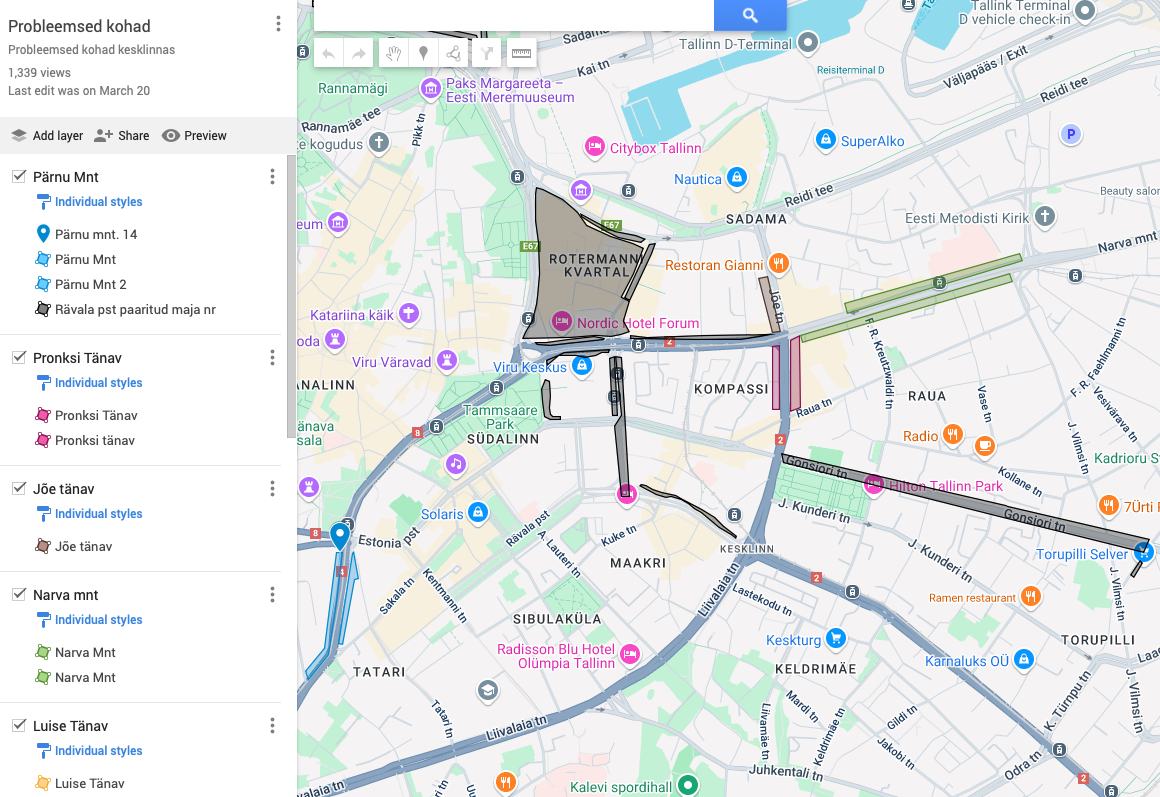Toggle the Pärnu Mnt layer checkbox
Screen dimensions: 1160x797
pyautogui.click(x=19, y=176)
